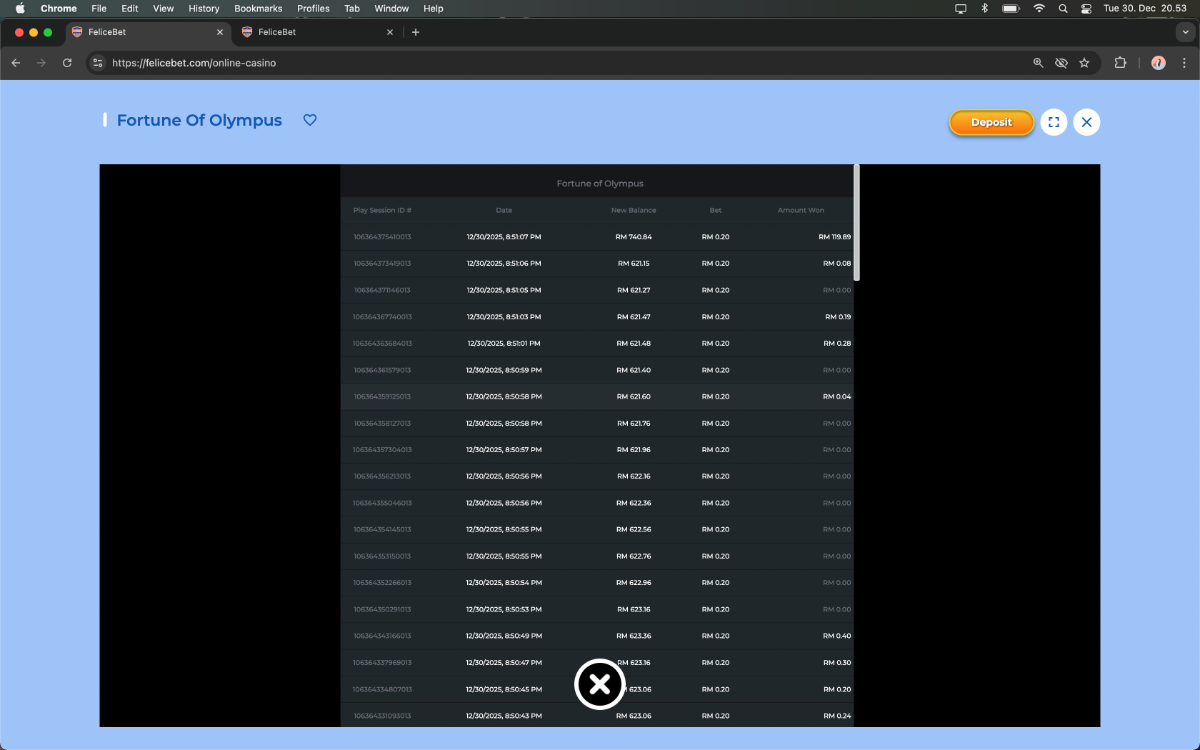Click the orange Deposit button
The height and width of the screenshot is (750, 1200).
point(991,122)
